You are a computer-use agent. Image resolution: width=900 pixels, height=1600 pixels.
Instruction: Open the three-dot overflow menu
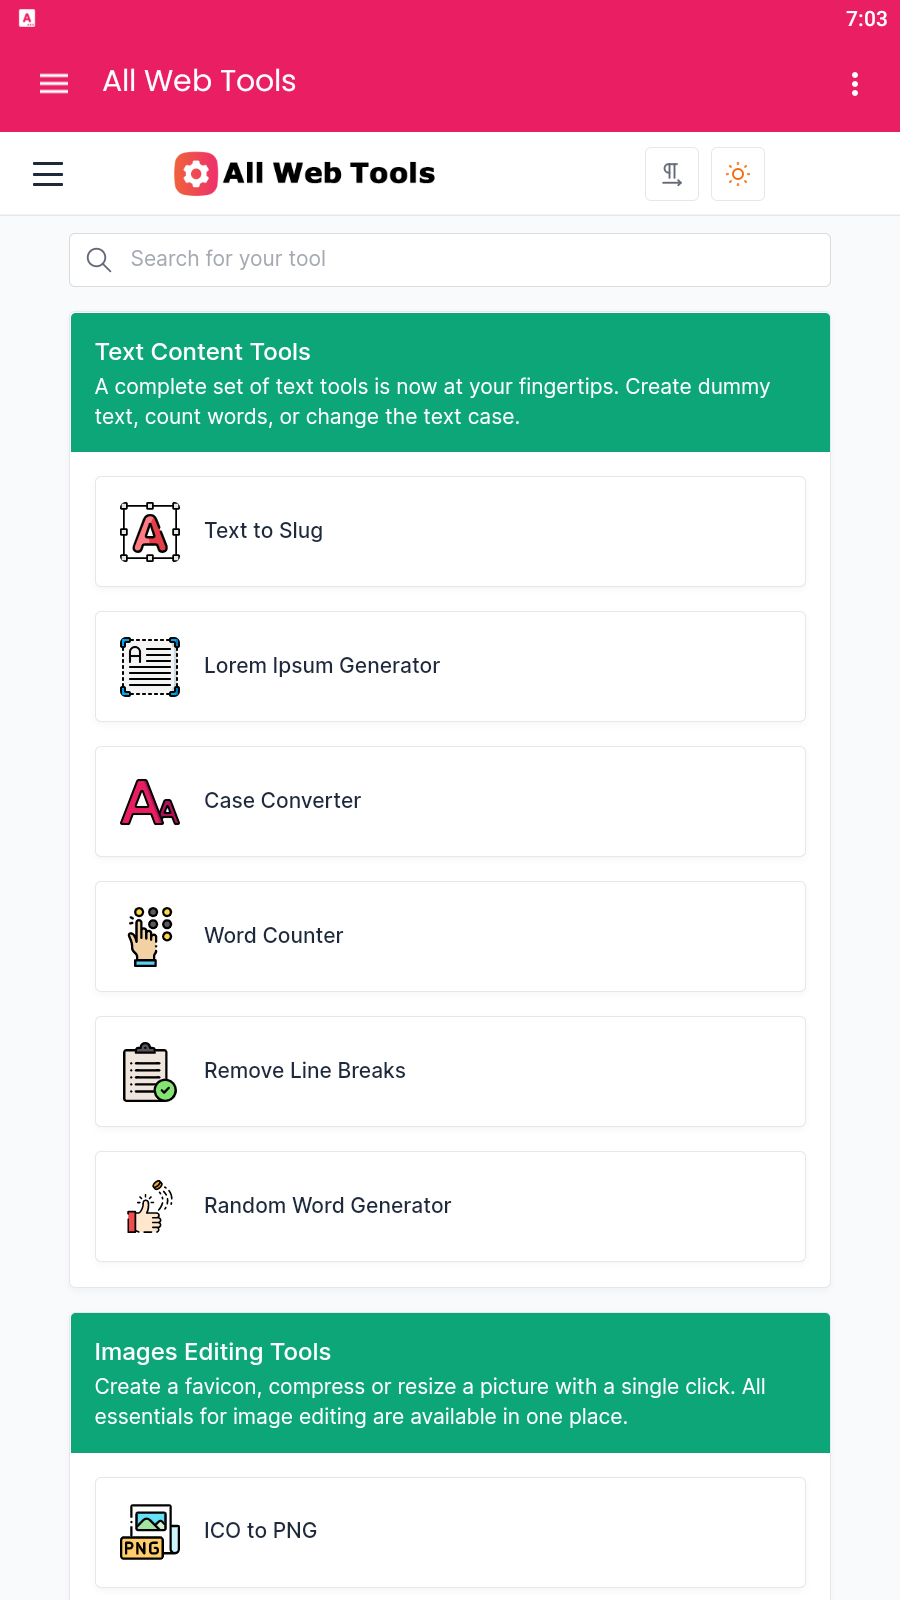854,83
